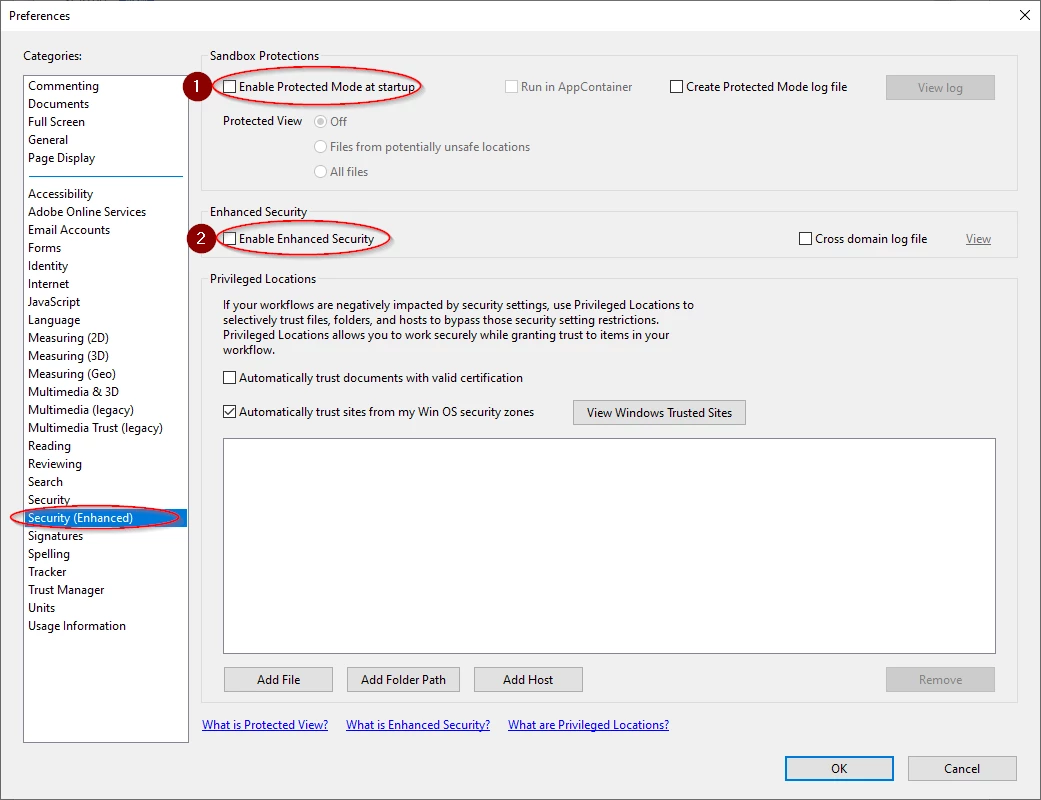Open the Signatures category
The height and width of the screenshot is (800, 1041).
pos(55,536)
